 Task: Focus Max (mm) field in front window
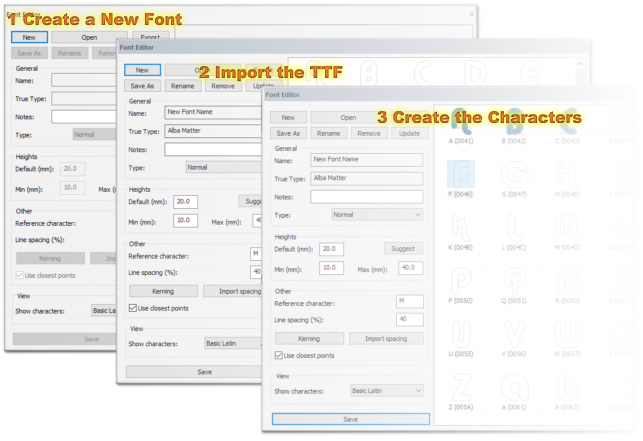click(410, 267)
